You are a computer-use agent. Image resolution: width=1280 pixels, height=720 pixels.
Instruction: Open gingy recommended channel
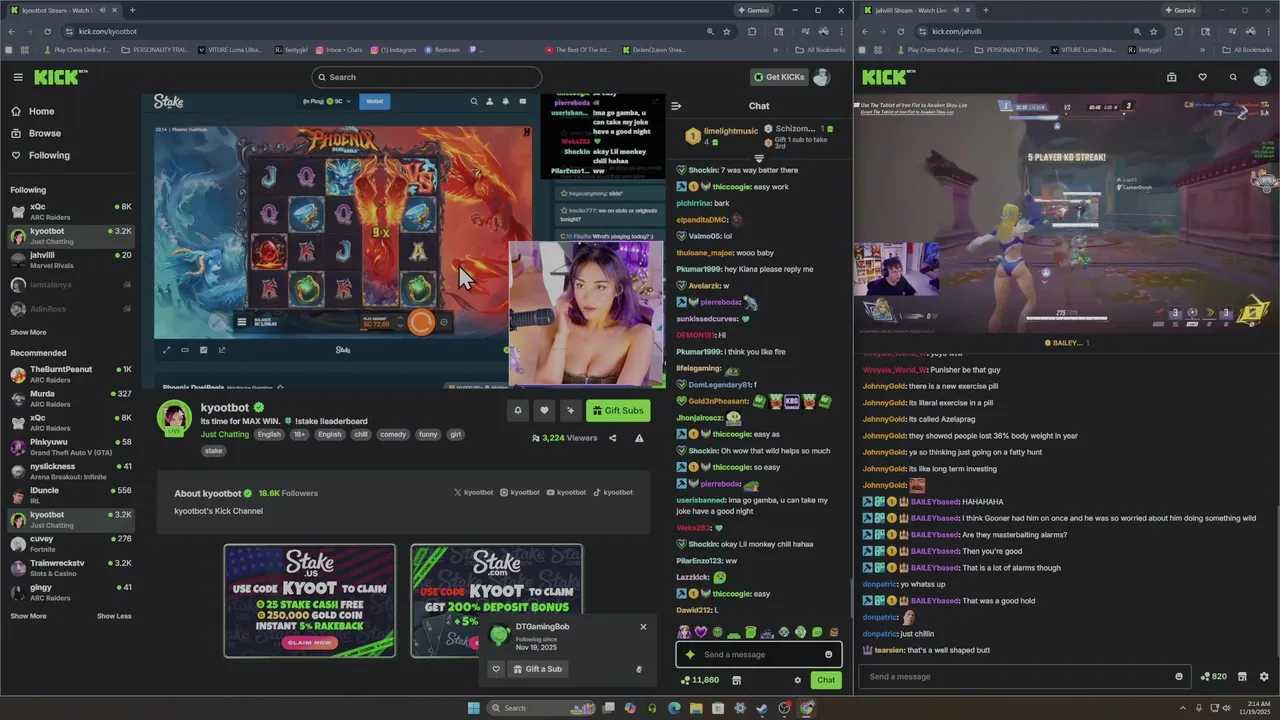tap(70, 592)
